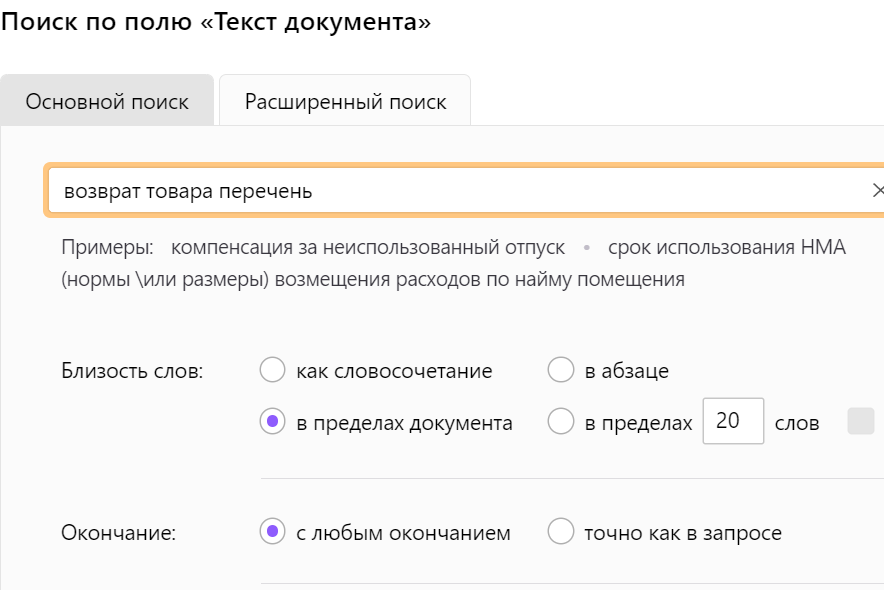Apply the "(нормы \или размеры) возмещения расходов" example

(x=372, y=279)
